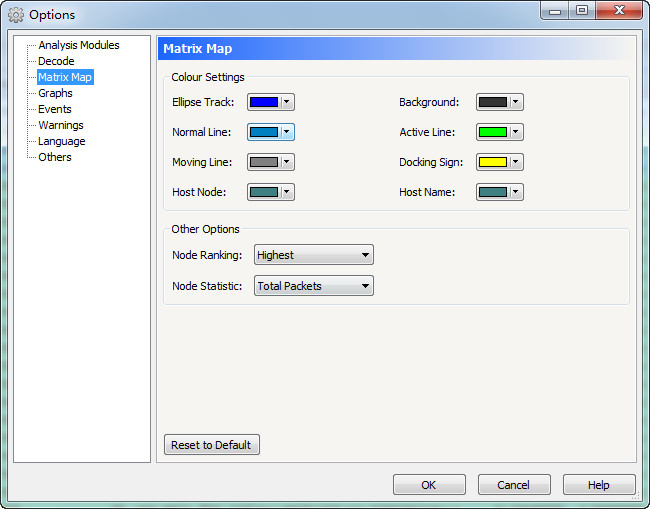The height and width of the screenshot is (509, 650).
Task: Open the Normal Line color dropdown arrow
Action: 287,132
